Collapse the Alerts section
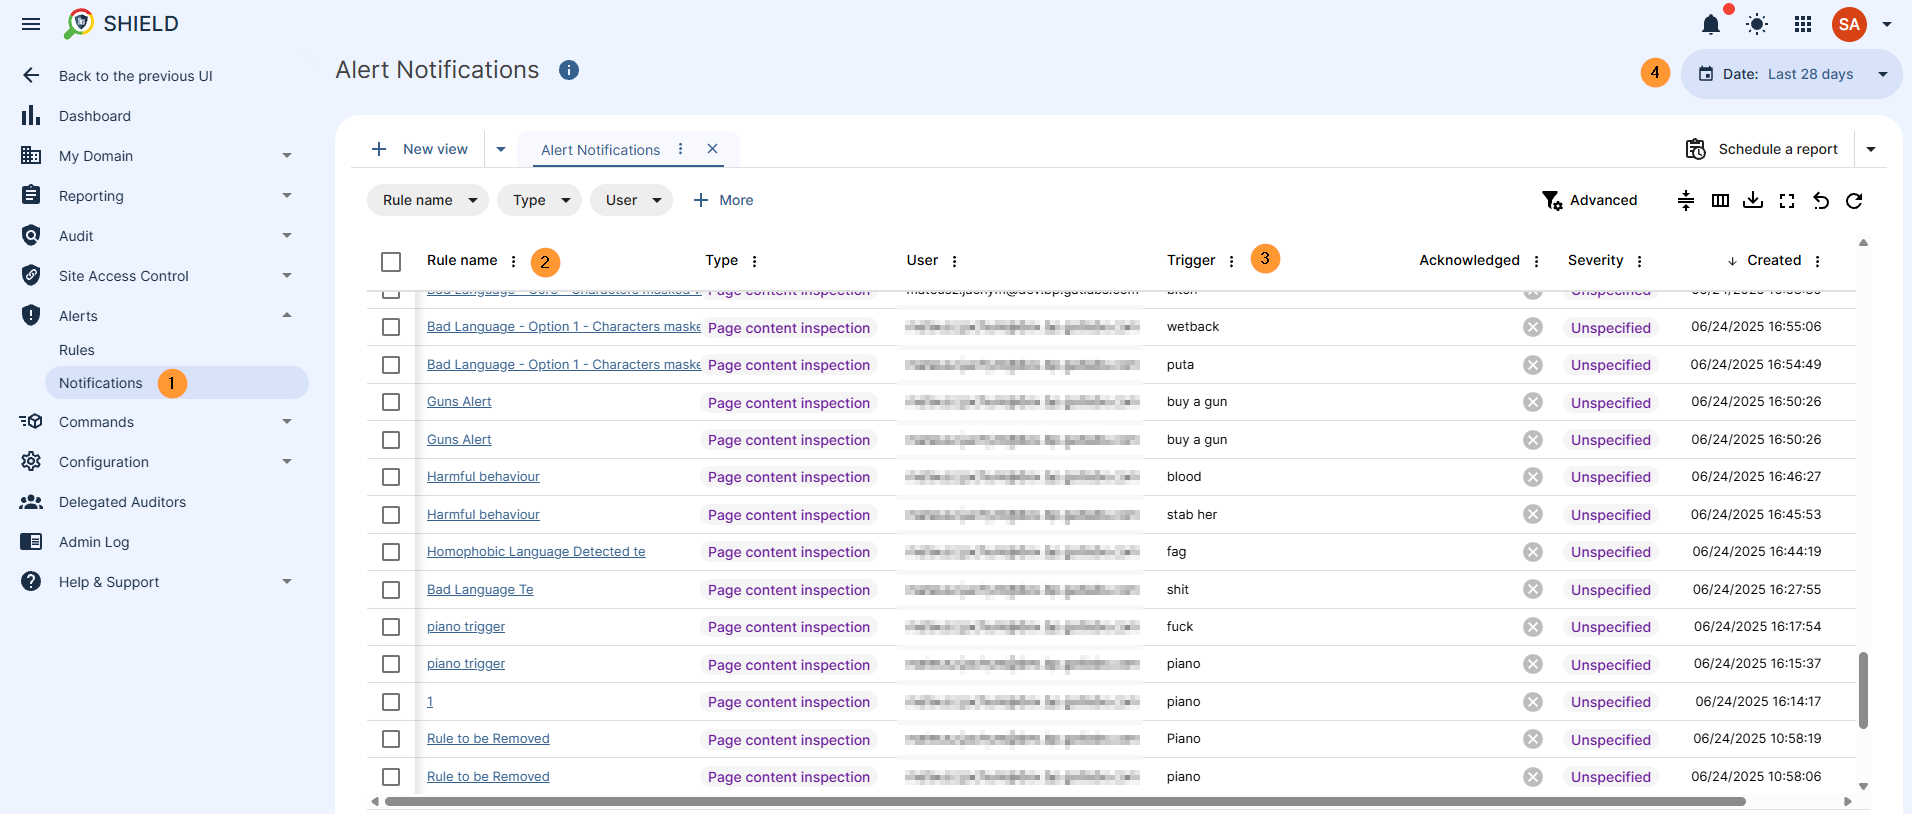 point(287,315)
